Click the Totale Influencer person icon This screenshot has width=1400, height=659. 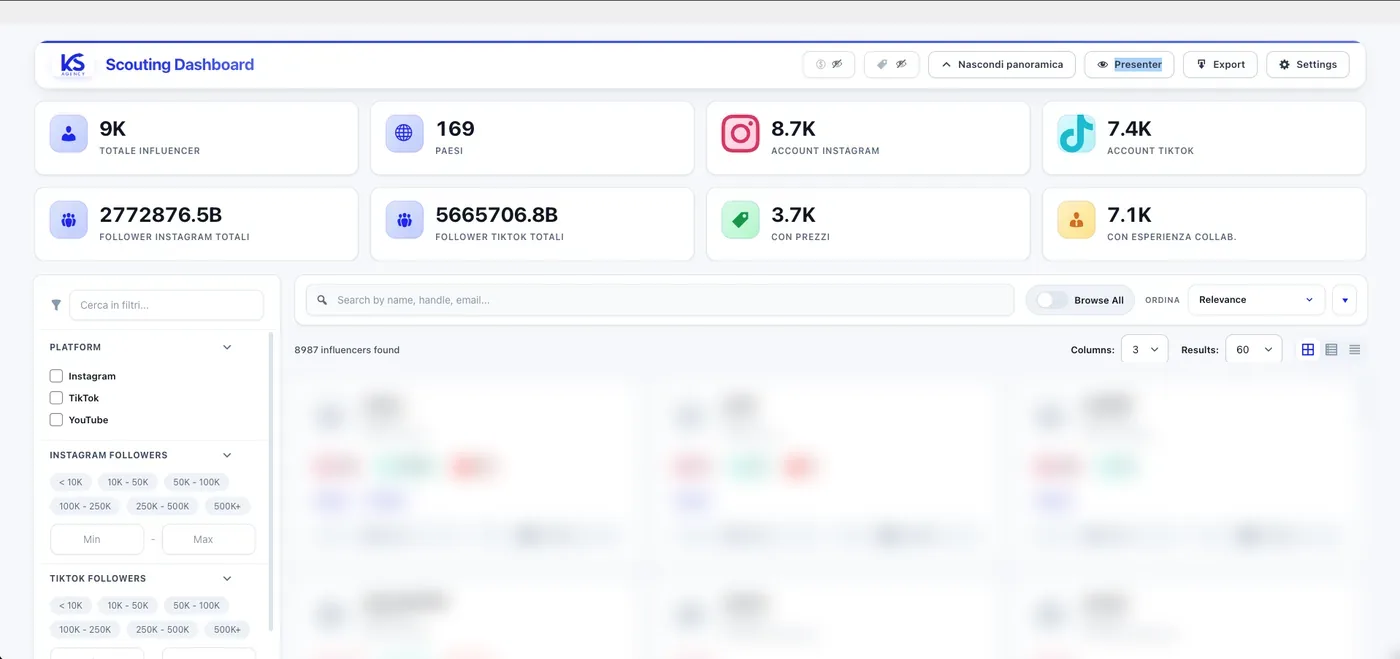tap(68, 133)
